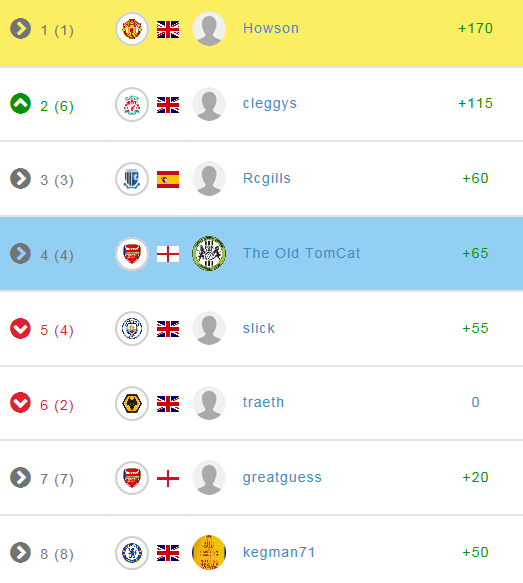Click the +170 score for Howson
Viewport: 523px width, 583px height.
tap(475, 28)
